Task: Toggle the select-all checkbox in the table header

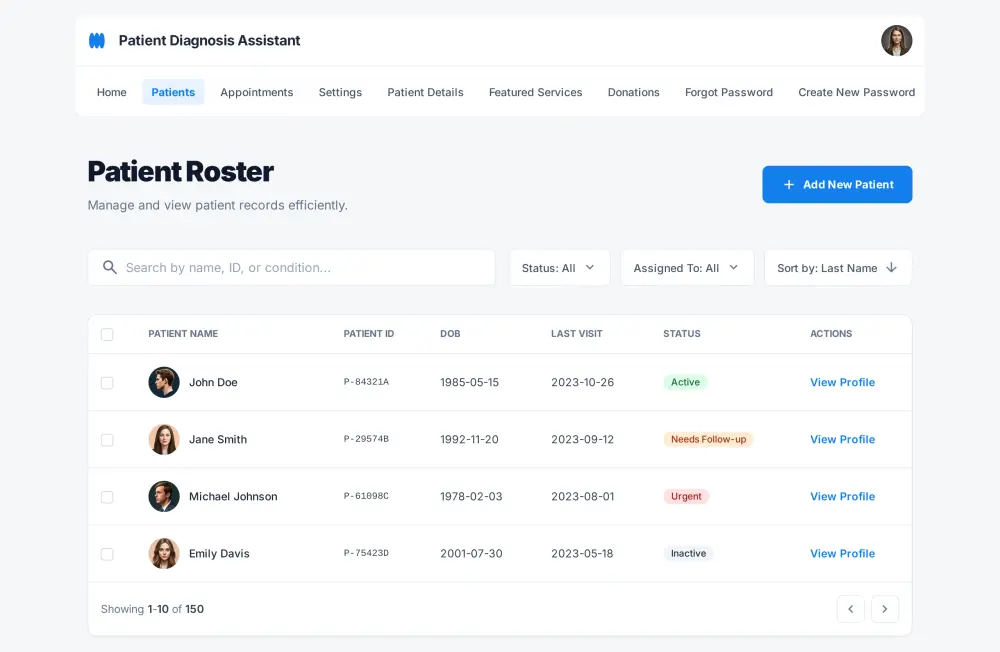Action: tap(107, 334)
